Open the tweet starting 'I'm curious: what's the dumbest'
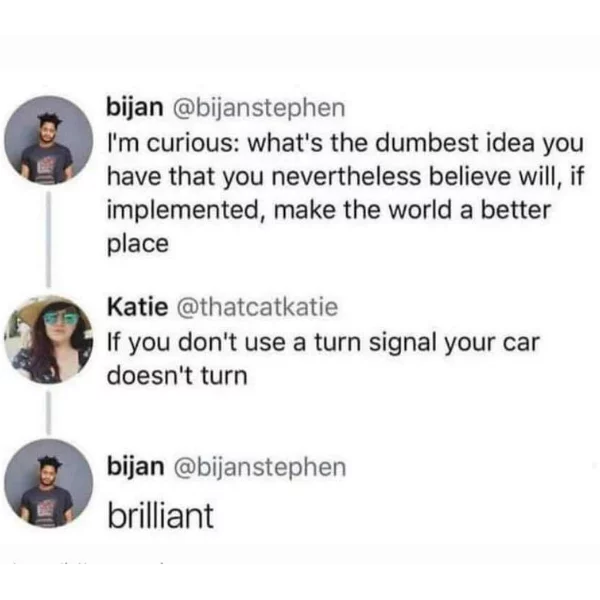The image size is (600, 600). 346,193
